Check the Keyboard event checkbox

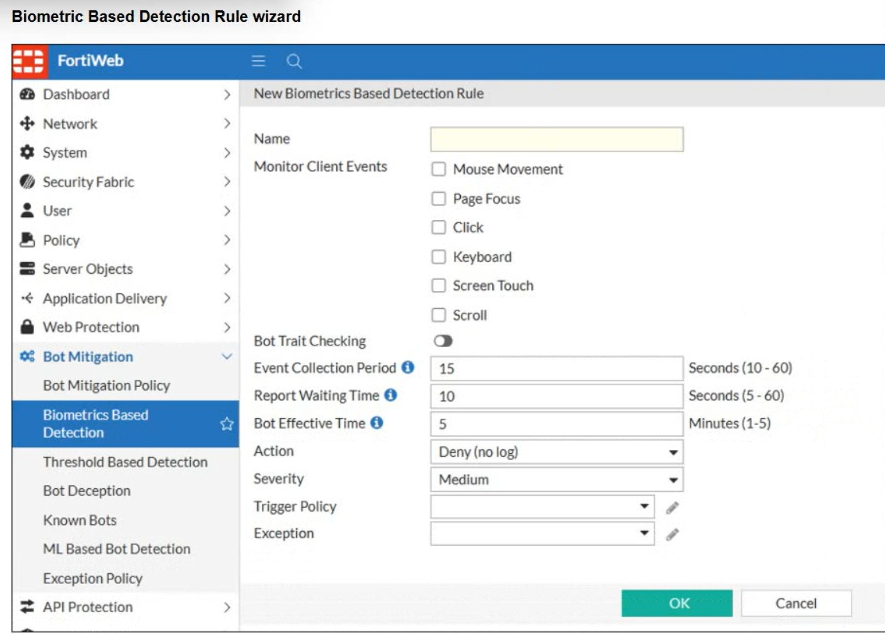pyautogui.click(x=439, y=257)
